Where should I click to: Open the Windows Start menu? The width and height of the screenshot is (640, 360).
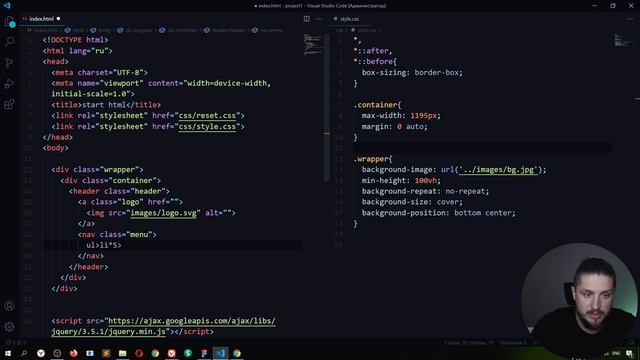pyautogui.click(x=8, y=353)
